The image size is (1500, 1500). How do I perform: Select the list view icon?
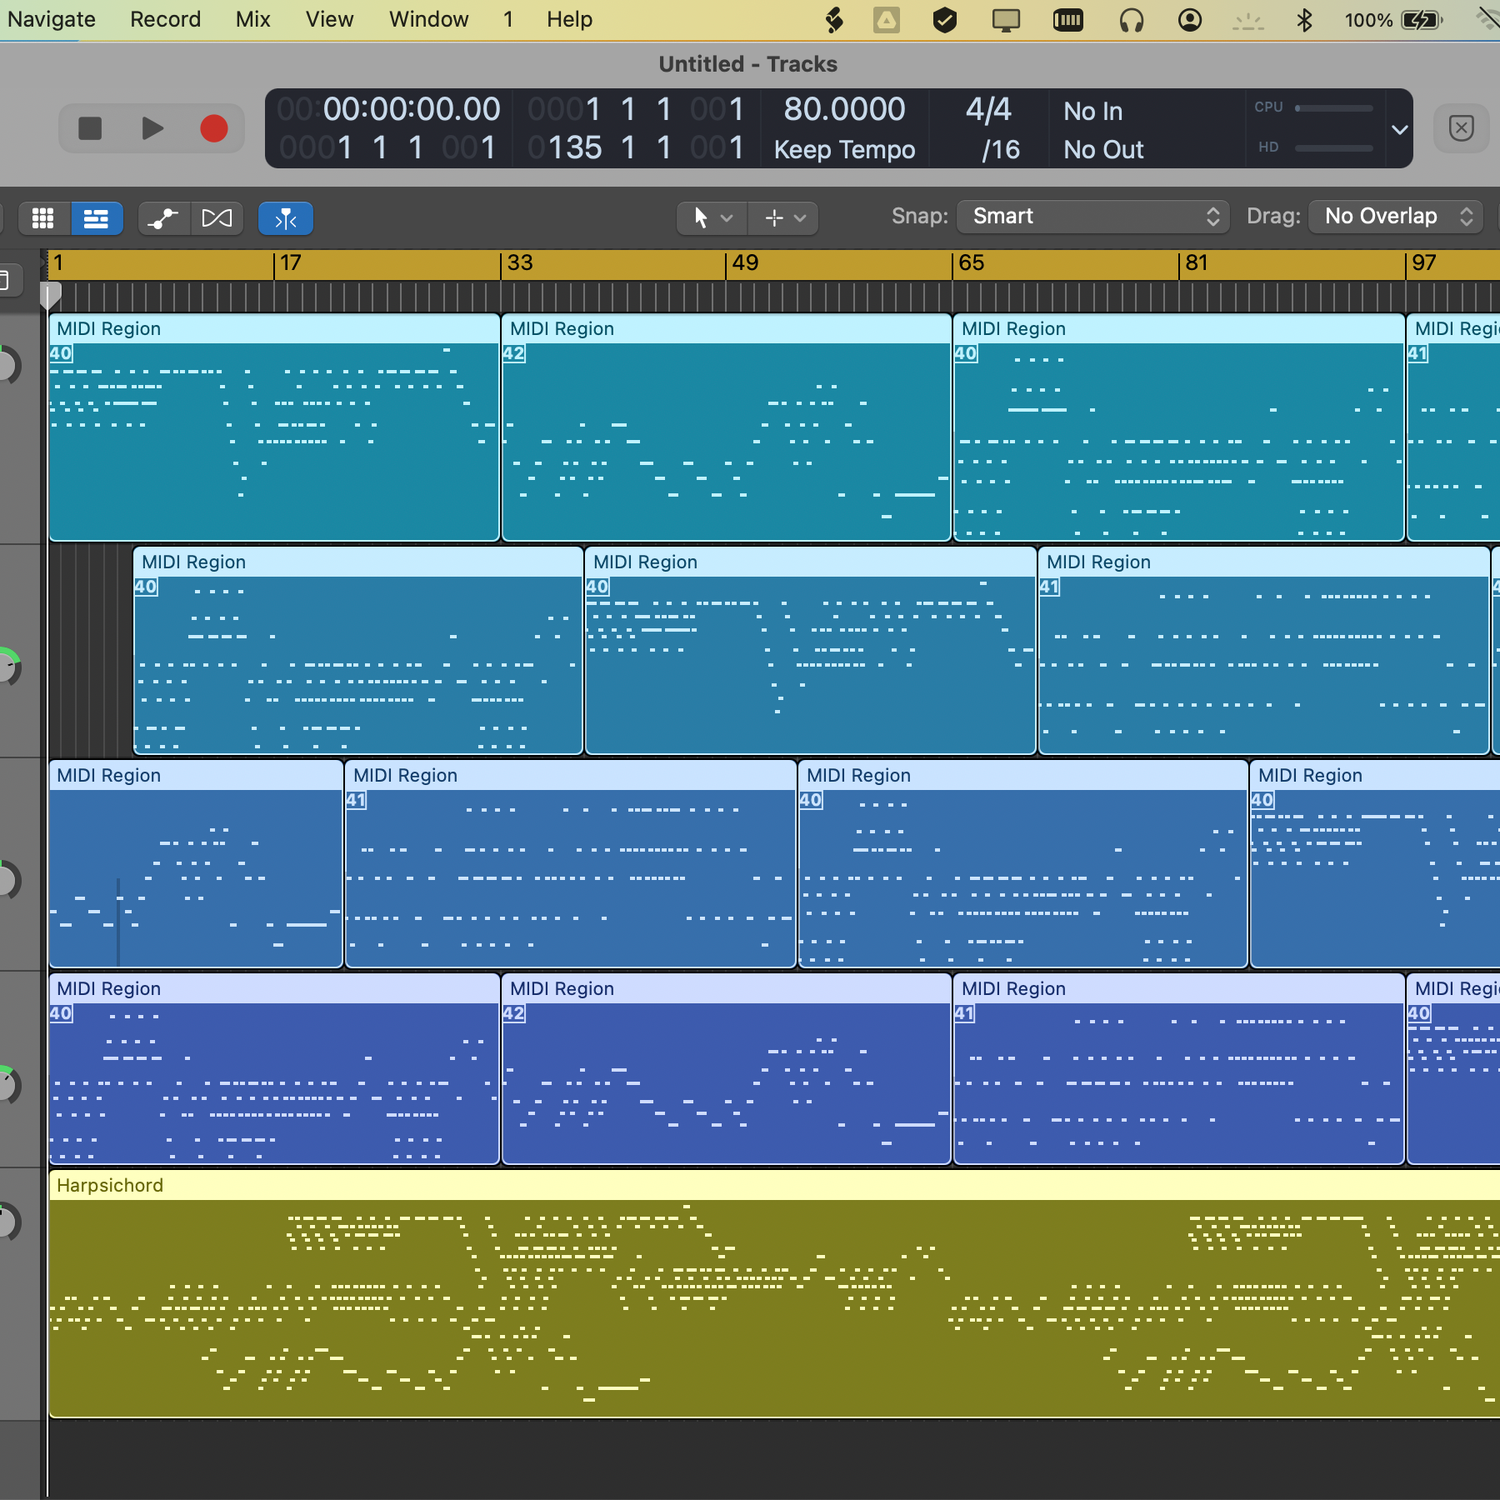(96, 218)
